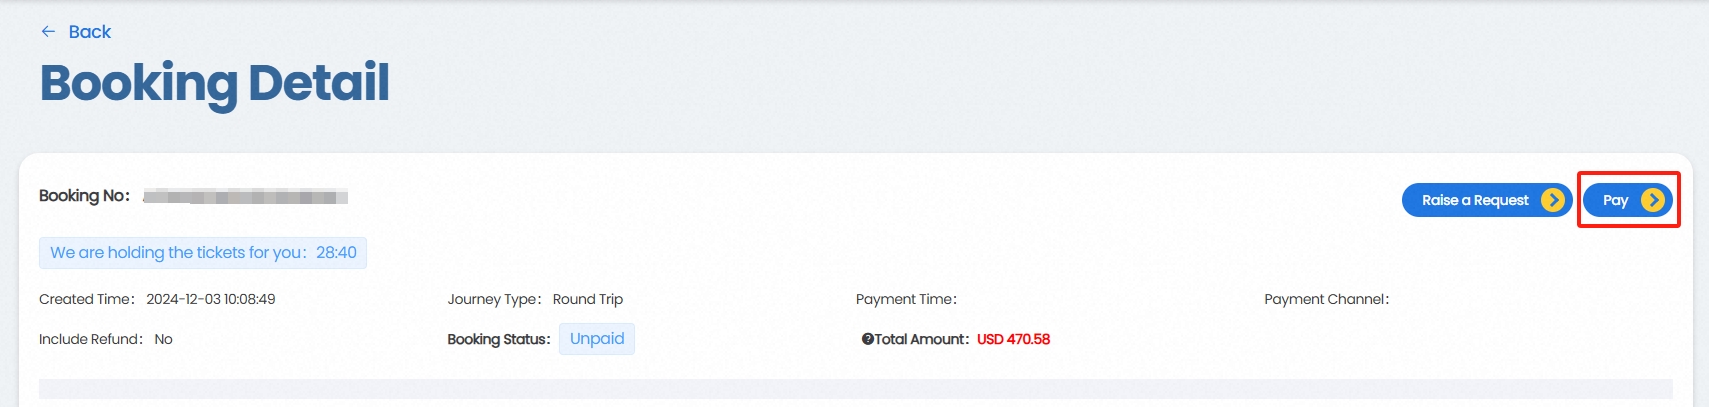The height and width of the screenshot is (407, 1709).
Task: Click the Pay button
Action: (1616, 200)
